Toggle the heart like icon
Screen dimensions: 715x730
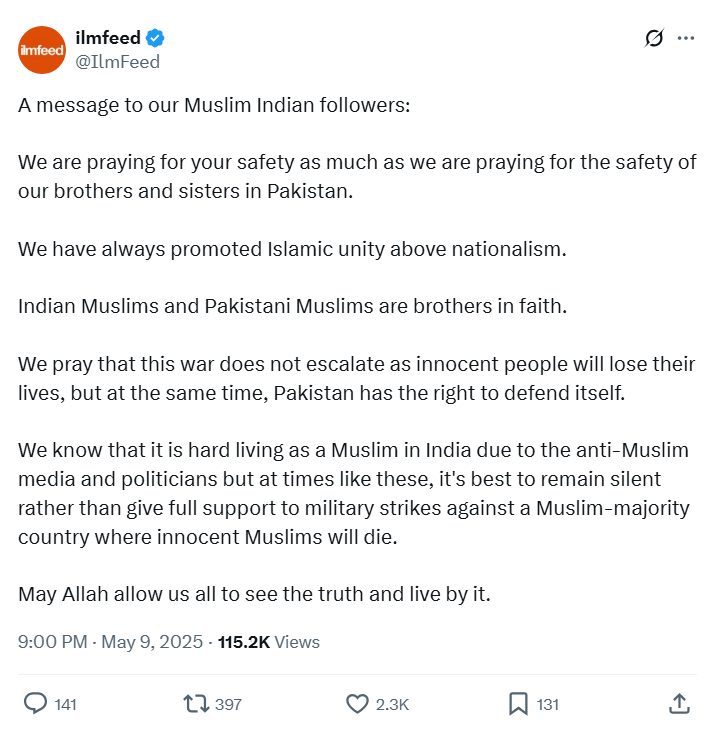pyautogui.click(x=357, y=704)
